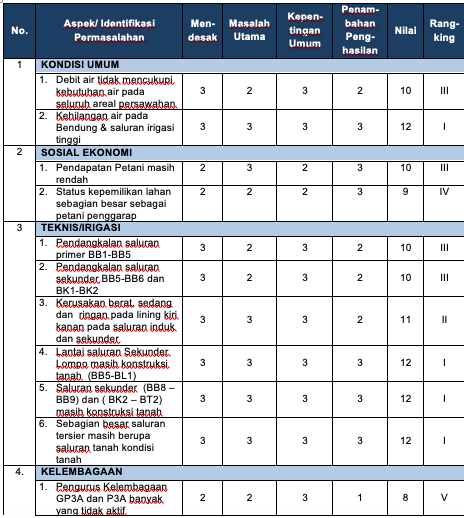This screenshot has width=464, height=518.
Task: Select the 'Status kepemilikan lahan' item cell
Action: (x=109, y=203)
